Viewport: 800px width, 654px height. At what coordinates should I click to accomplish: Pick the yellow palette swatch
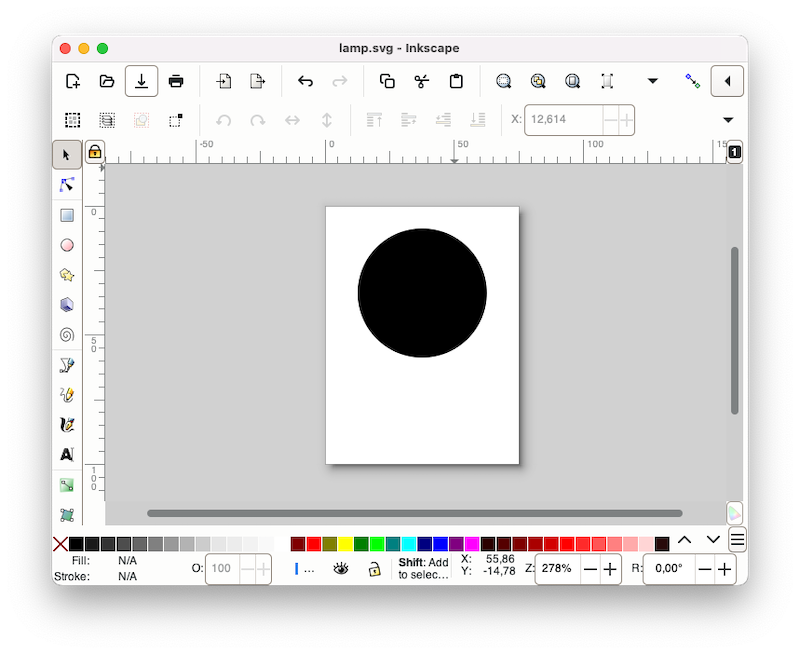coord(345,544)
